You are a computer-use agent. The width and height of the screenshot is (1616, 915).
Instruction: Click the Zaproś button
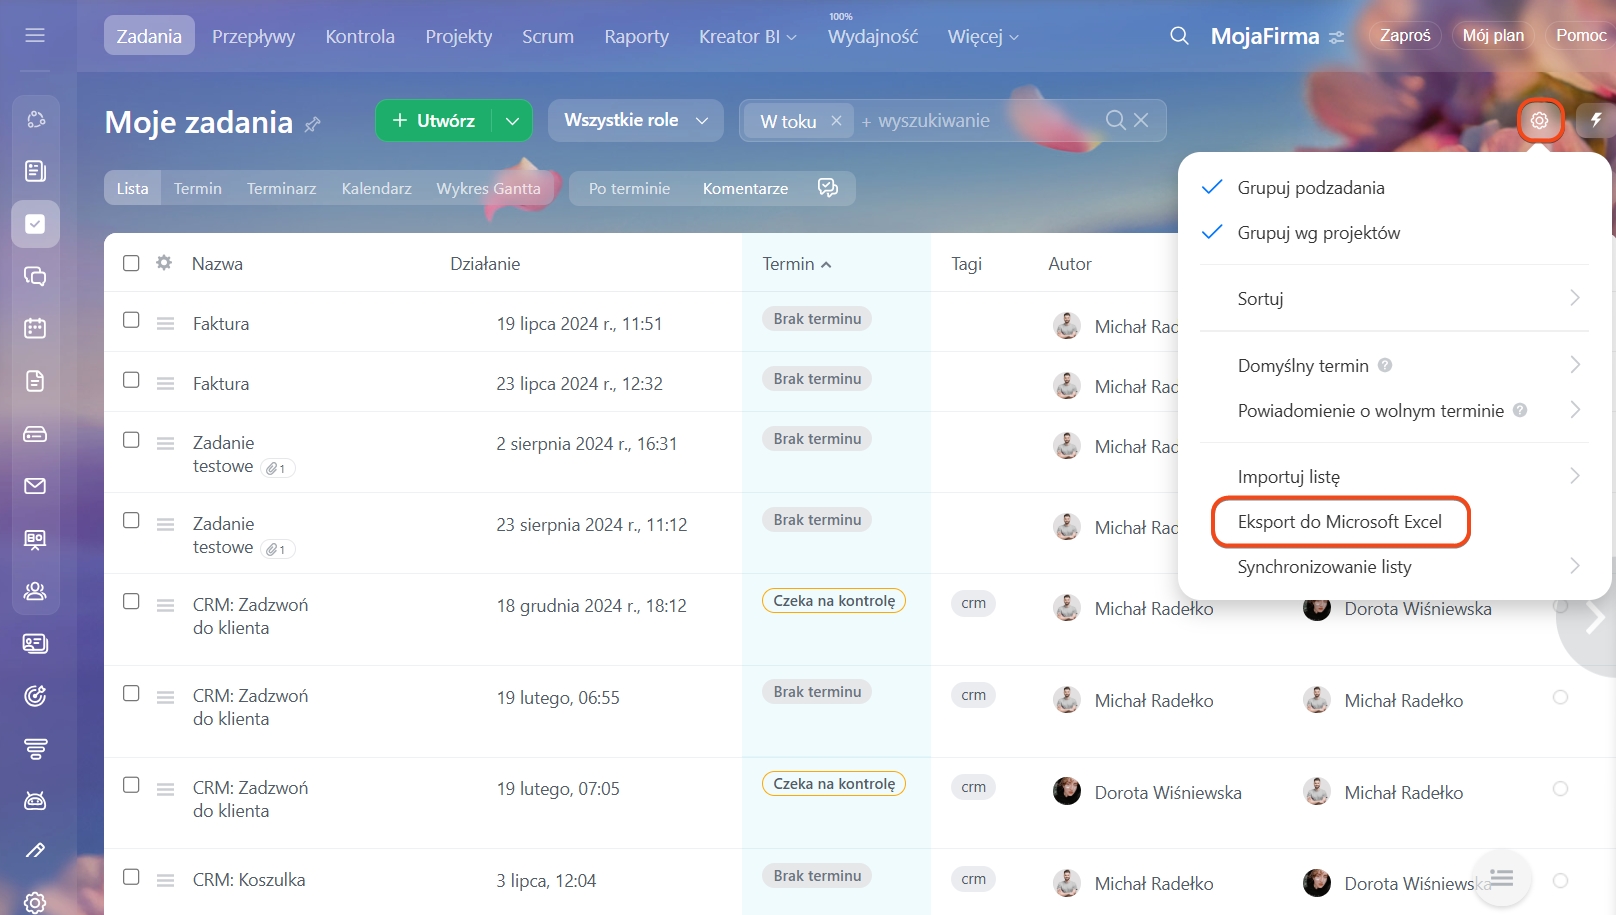1405,36
